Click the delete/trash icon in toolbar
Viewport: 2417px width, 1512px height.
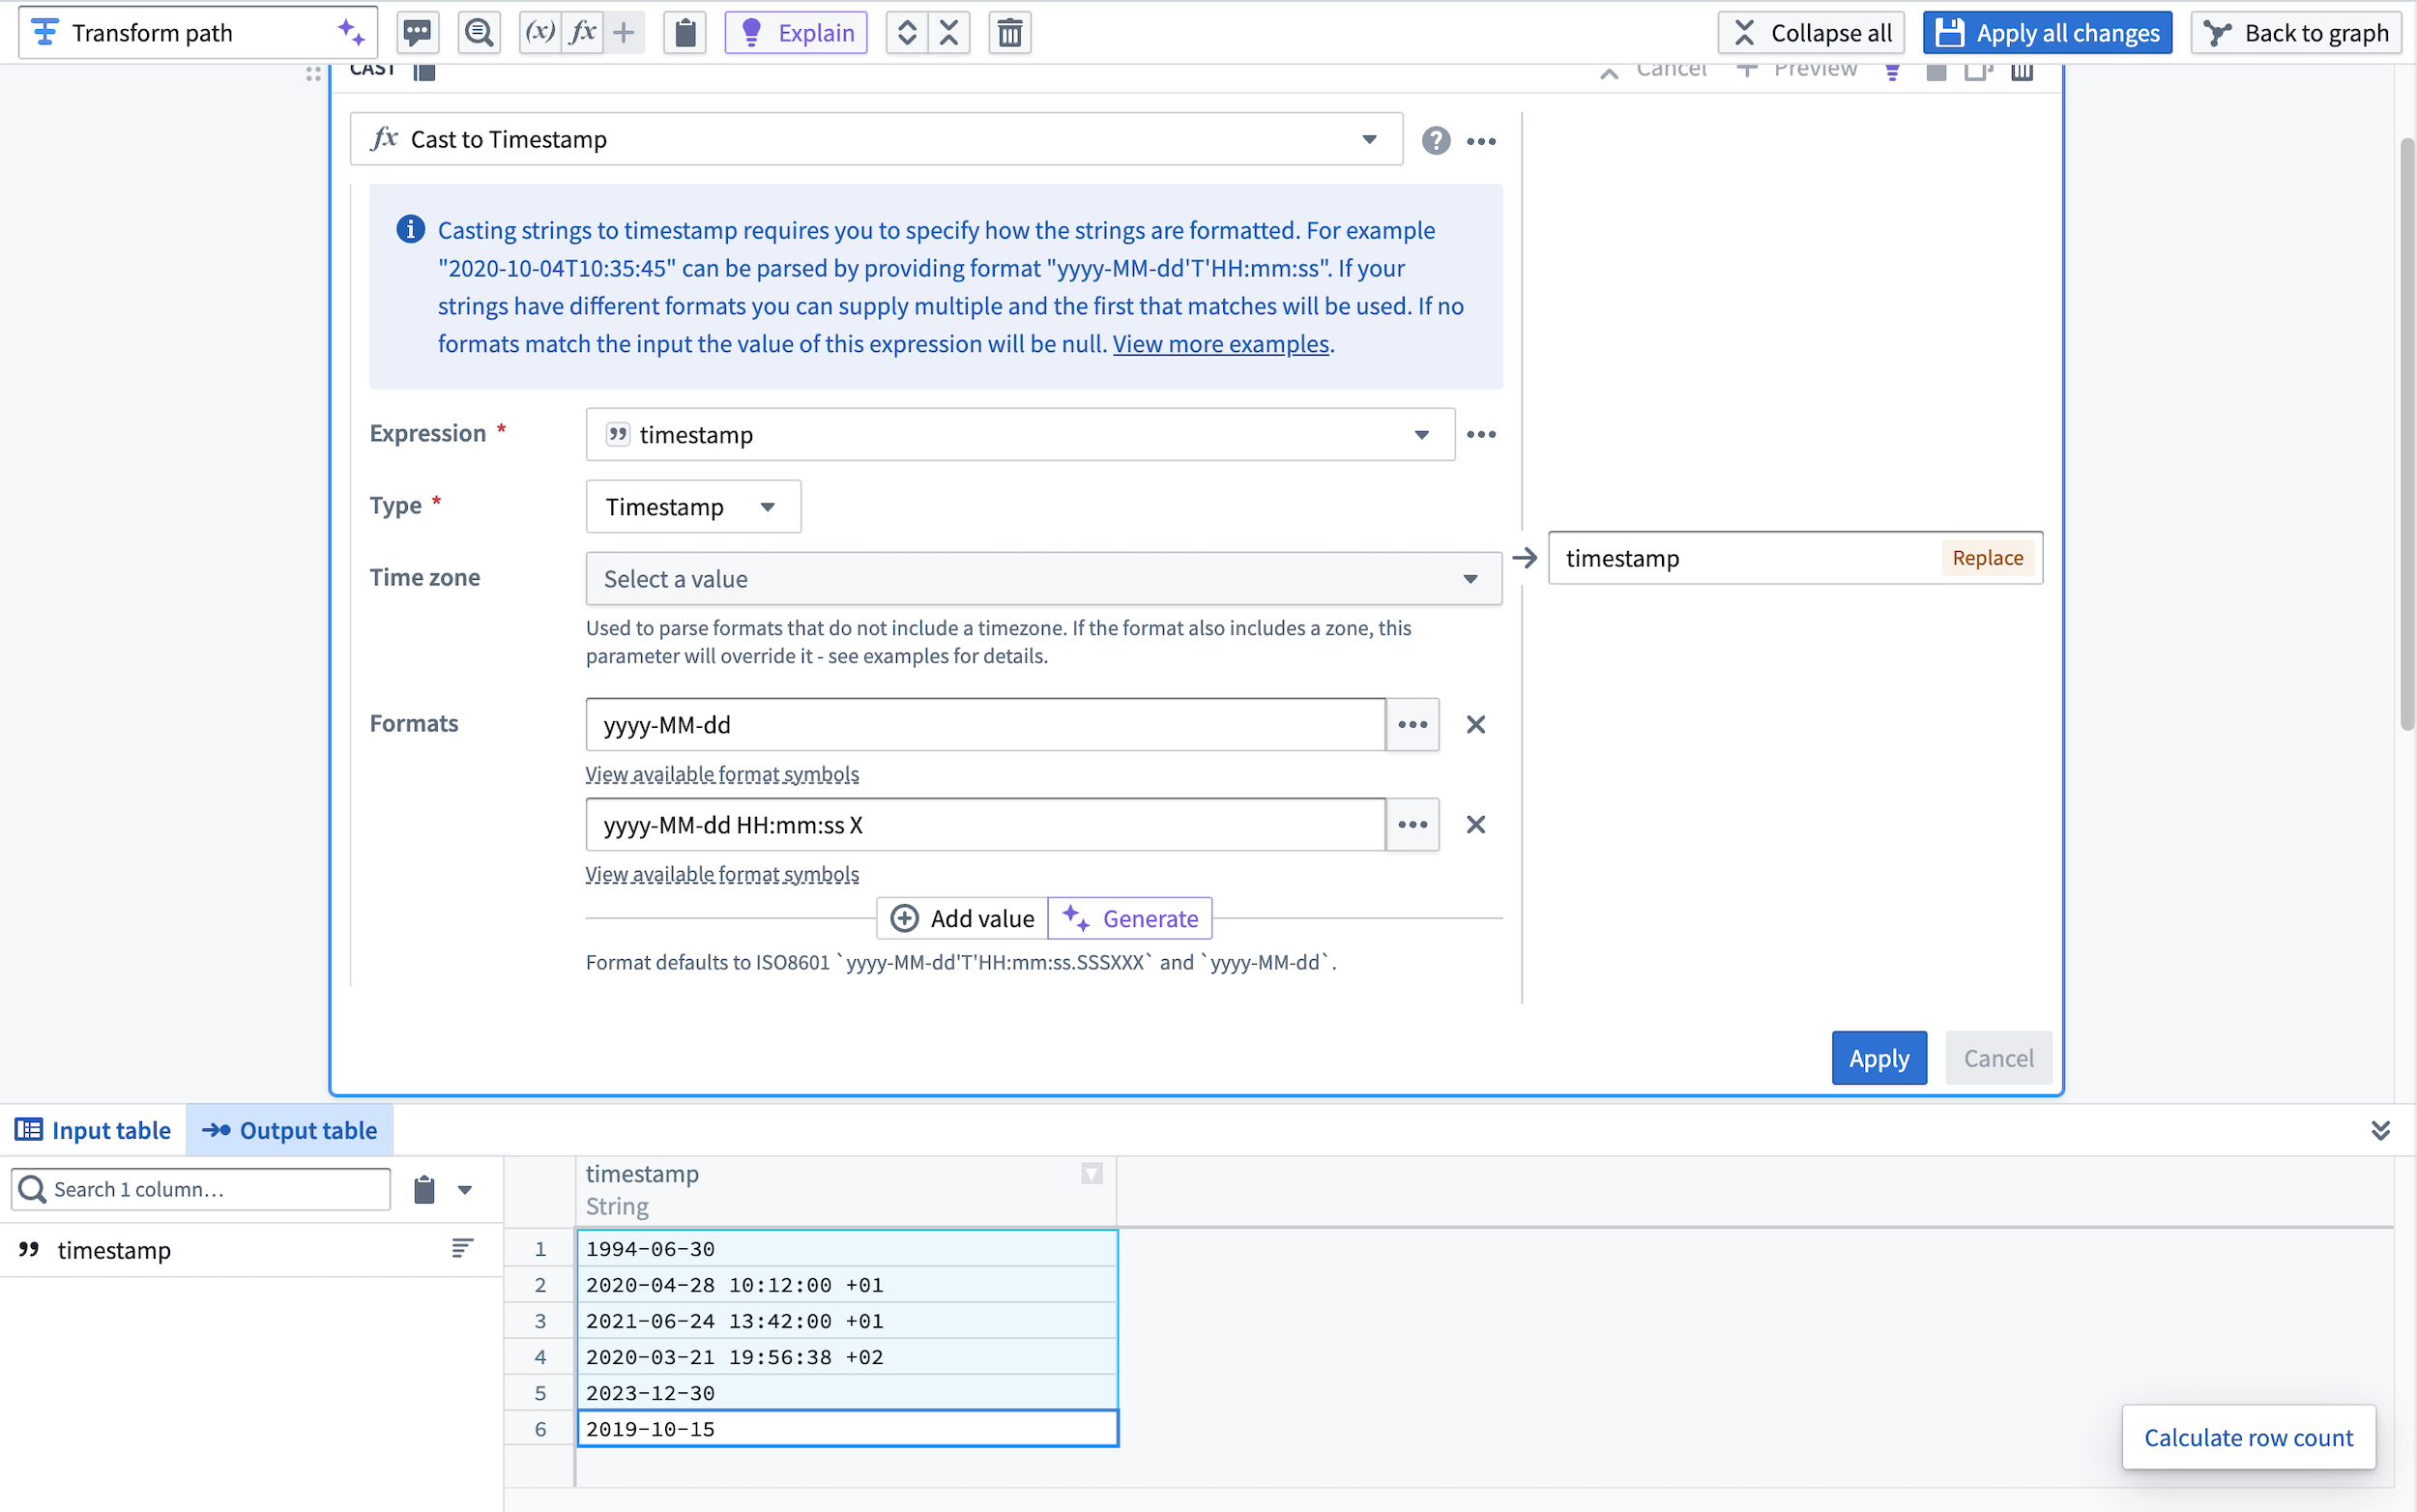click(1010, 33)
